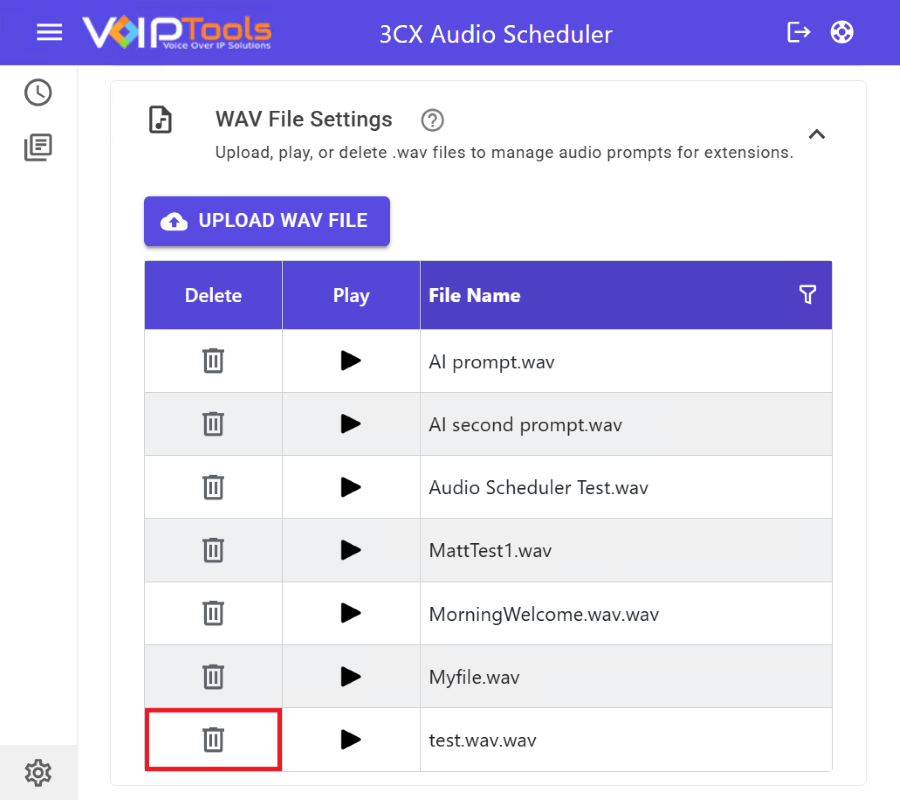Click the logout icon in header

tap(799, 32)
